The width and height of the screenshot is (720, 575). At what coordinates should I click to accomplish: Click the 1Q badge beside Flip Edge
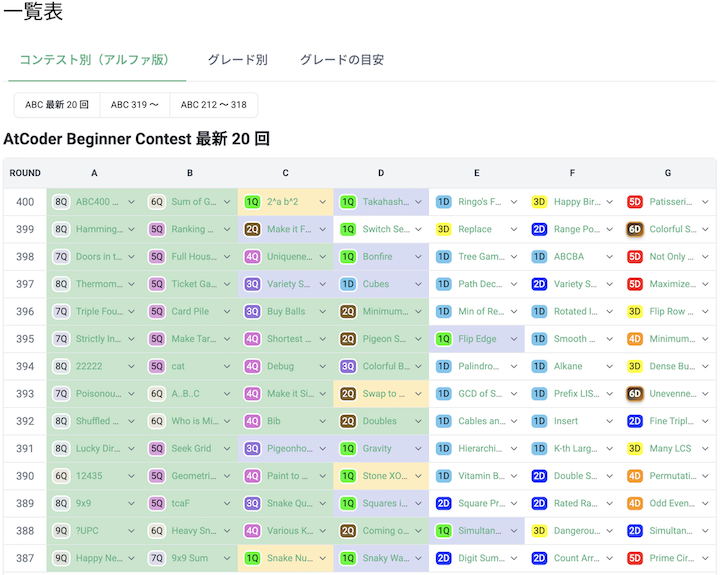pos(444,339)
